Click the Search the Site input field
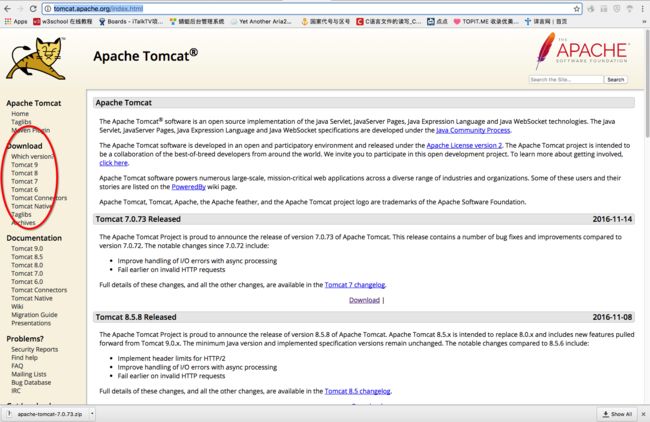 pos(565,80)
